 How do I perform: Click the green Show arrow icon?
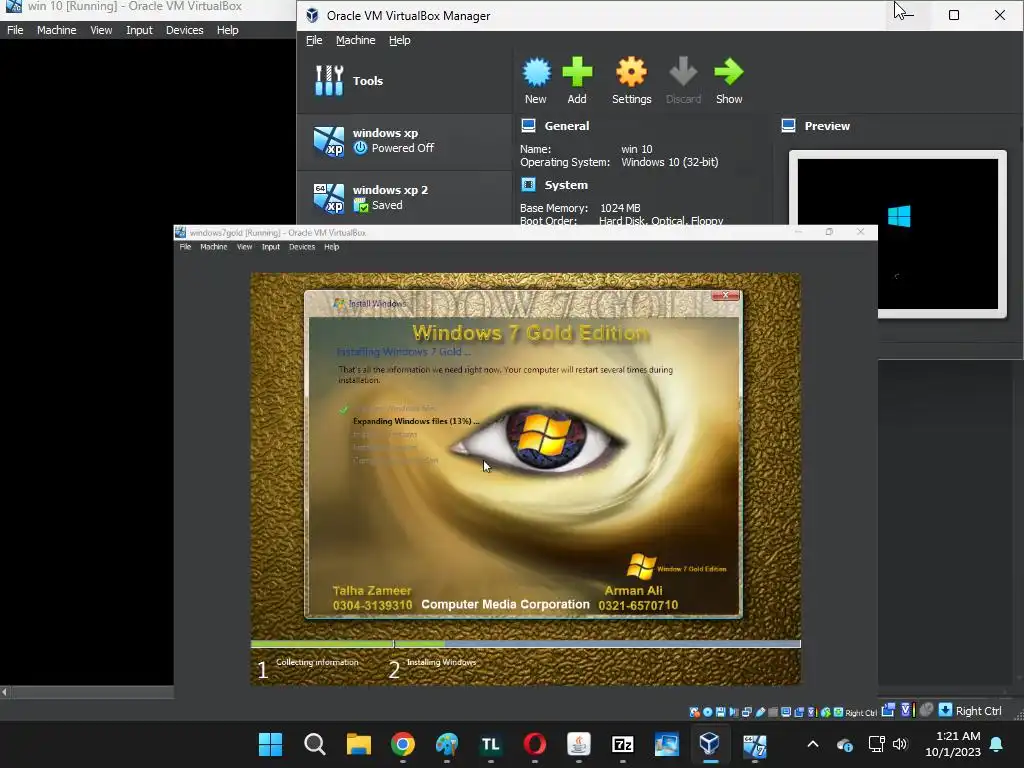tap(729, 72)
